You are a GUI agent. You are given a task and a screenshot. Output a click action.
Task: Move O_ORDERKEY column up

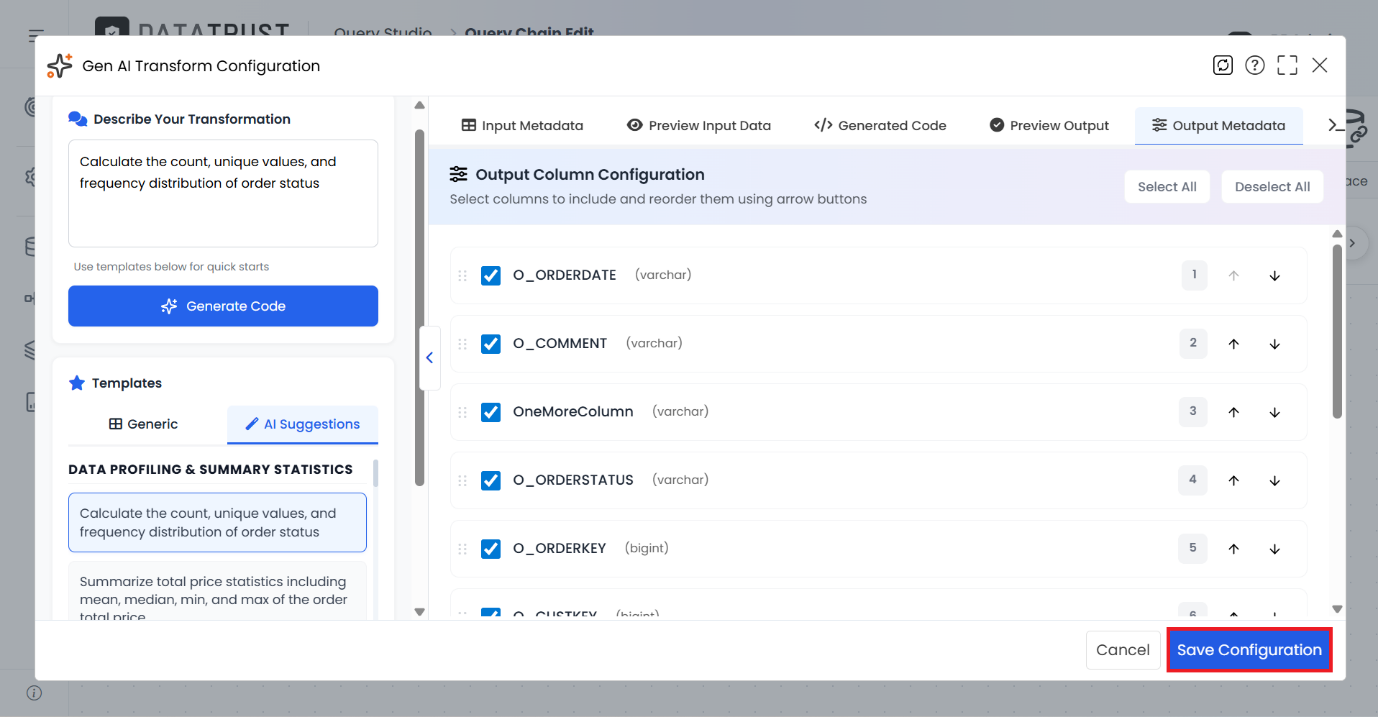click(1233, 548)
